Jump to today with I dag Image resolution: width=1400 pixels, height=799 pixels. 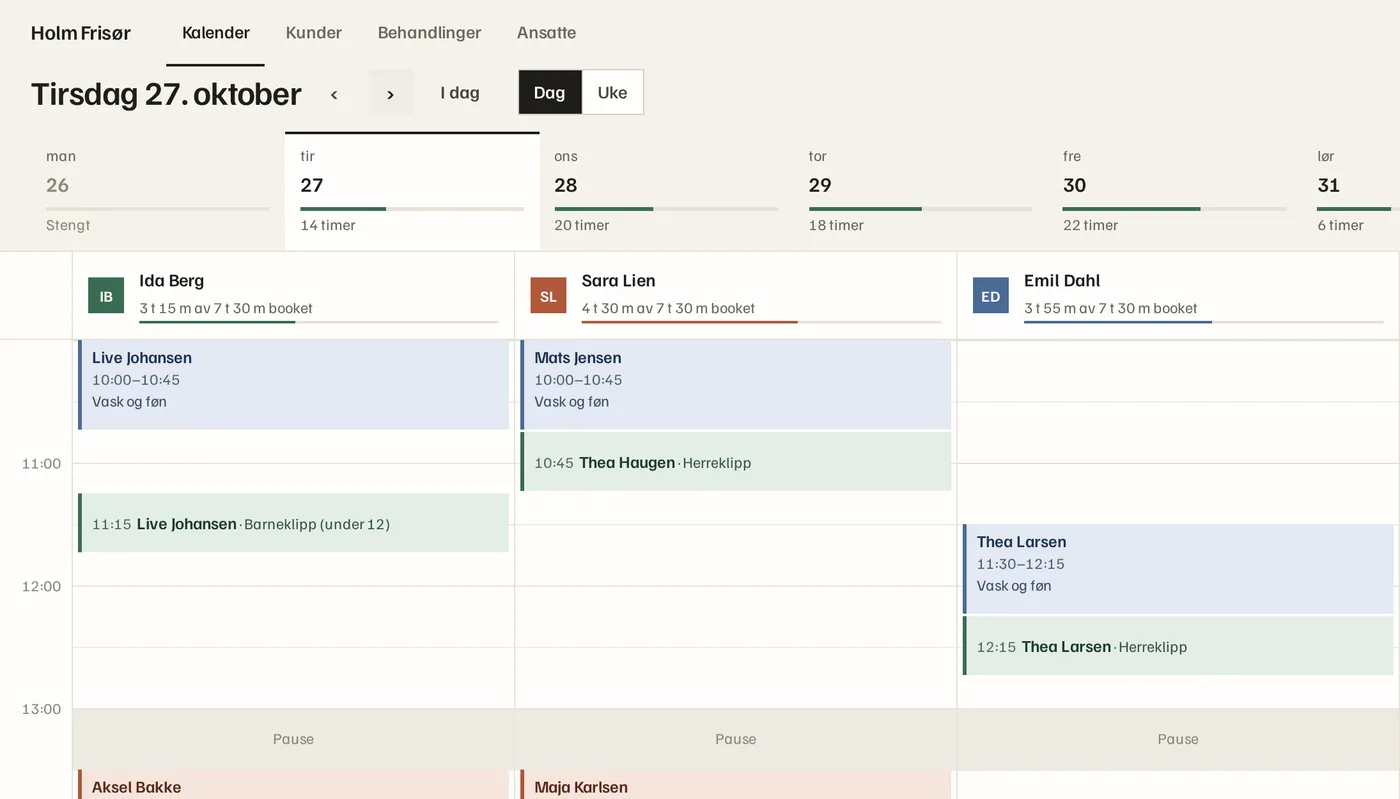[x=460, y=93]
